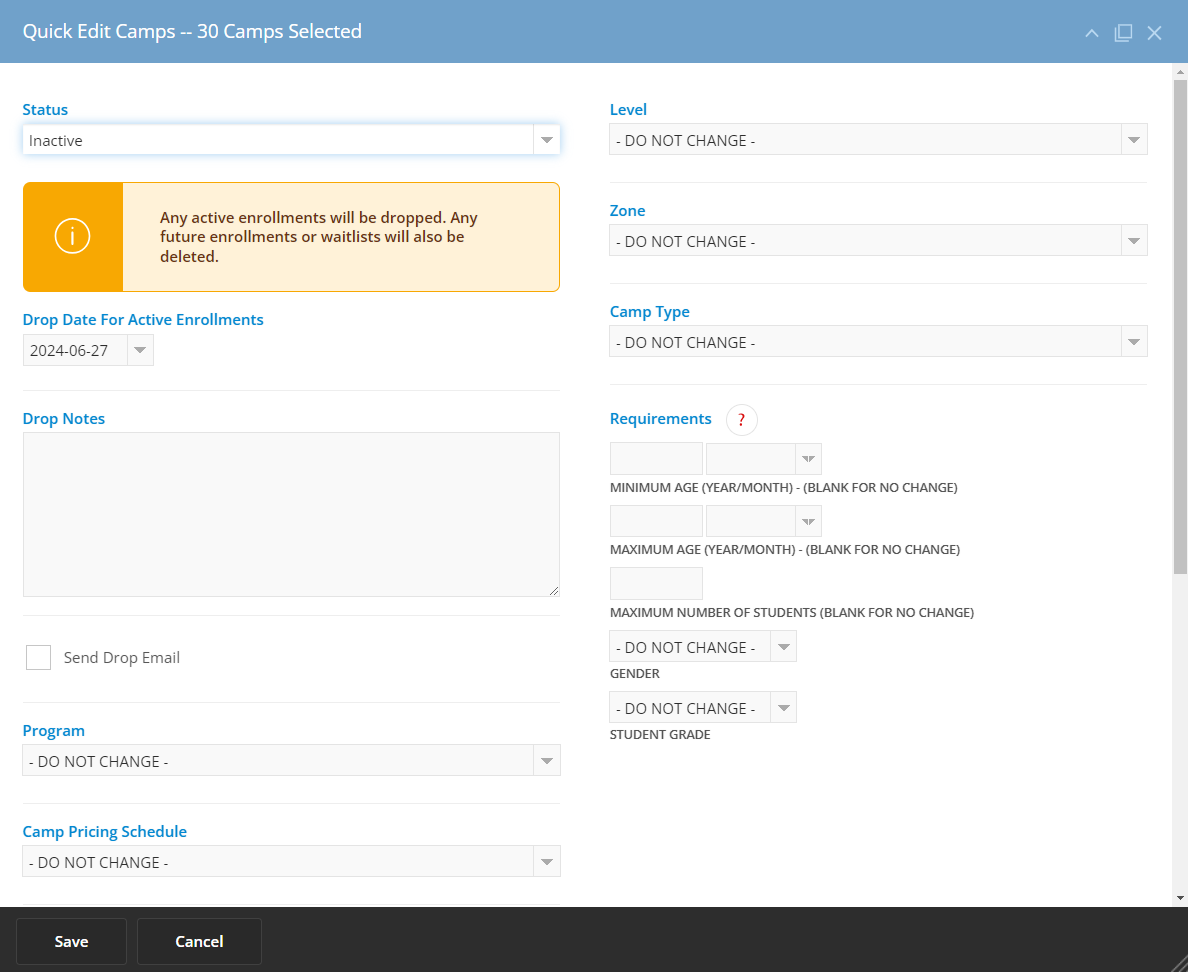This screenshot has height=972, width=1188.
Task: Open the Status dropdown showing Inactive
Action: (x=291, y=140)
